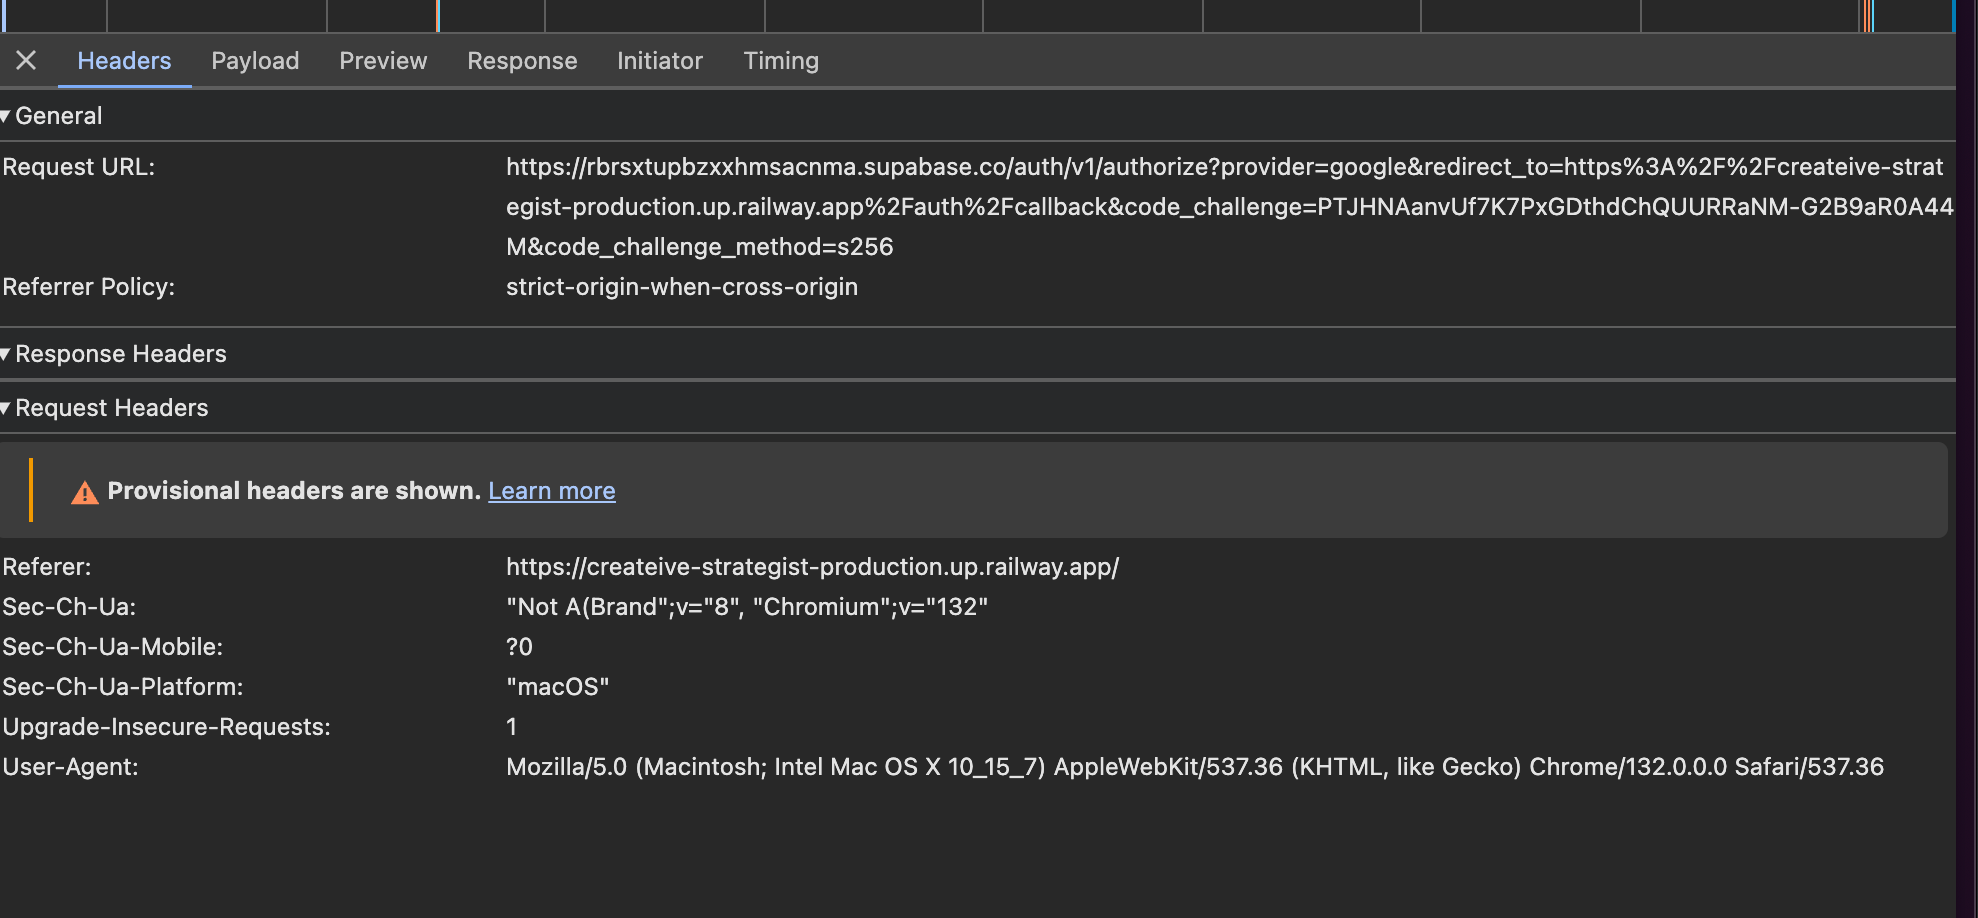Select the strict-origin-when-cross-origin Referrer Policy value
The width and height of the screenshot is (1978, 918).
[x=682, y=287]
